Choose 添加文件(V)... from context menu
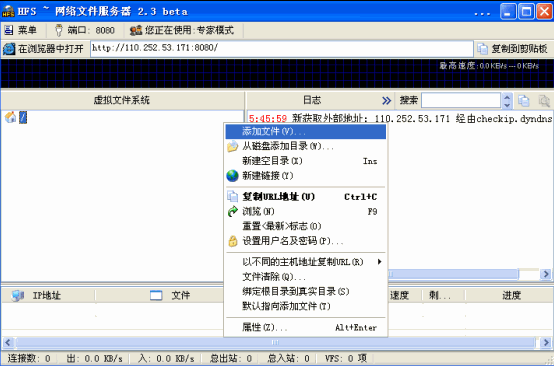 coord(306,131)
